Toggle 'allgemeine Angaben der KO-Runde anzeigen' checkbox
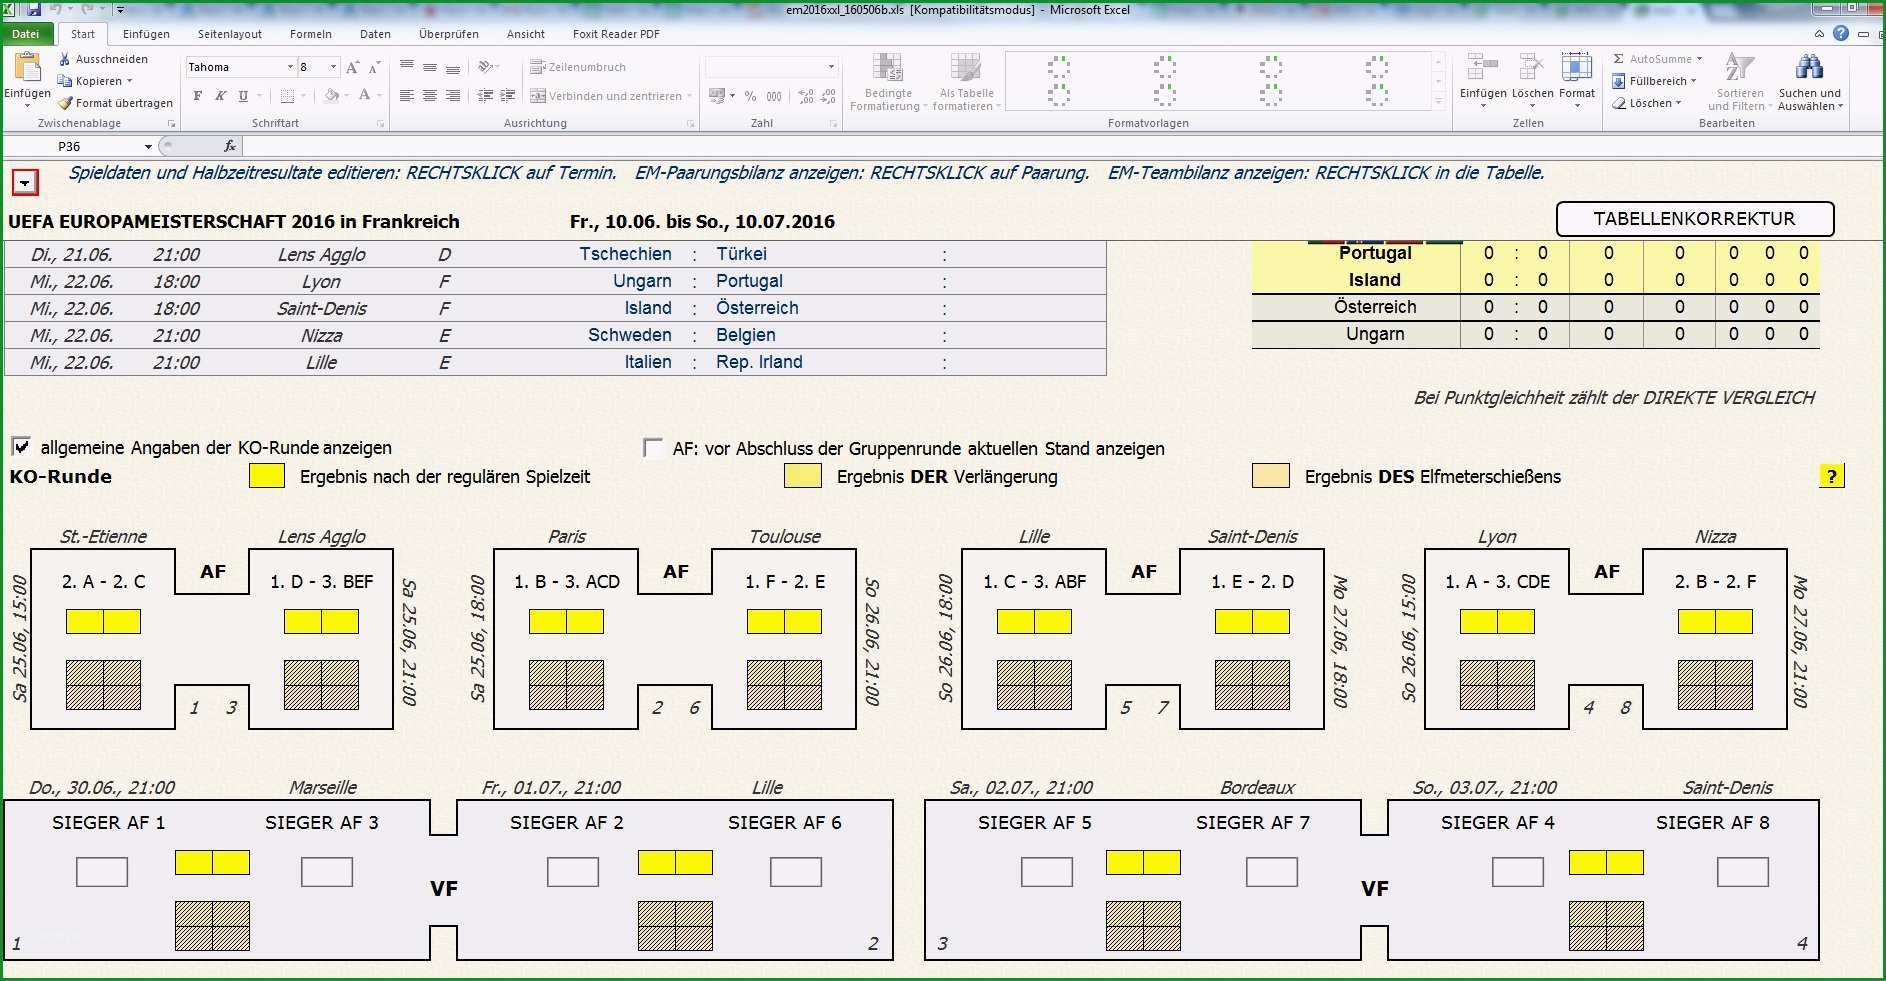Image resolution: width=1886 pixels, height=981 pixels. [x=21, y=446]
